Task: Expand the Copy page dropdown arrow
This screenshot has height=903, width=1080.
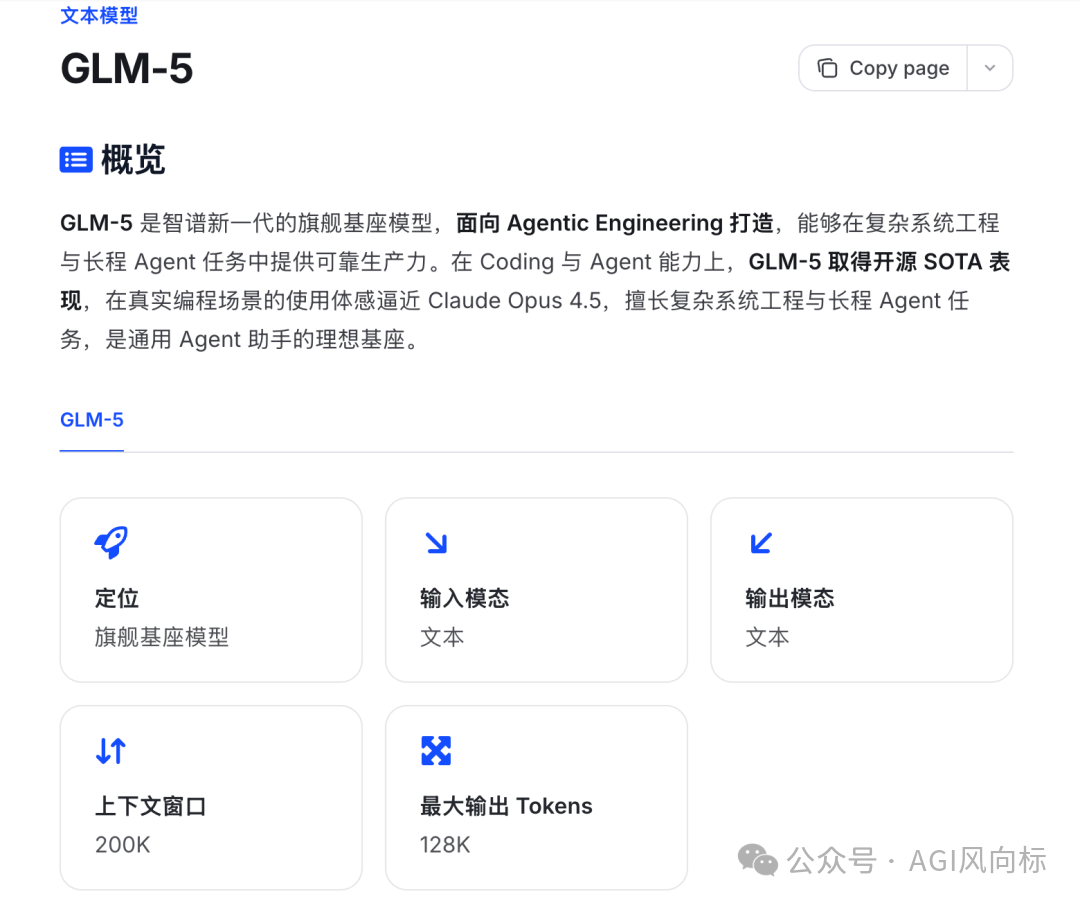Action: [x=990, y=68]
